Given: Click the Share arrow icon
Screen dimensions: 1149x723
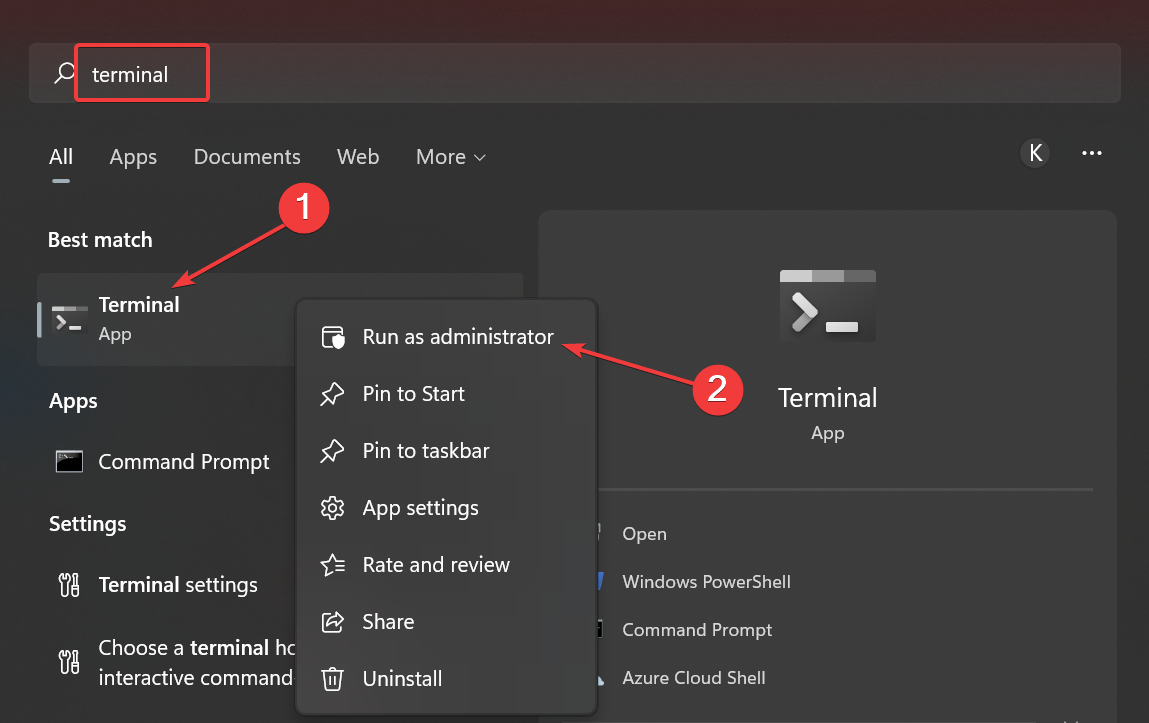Looking at the screenshot, I should 332,622.
